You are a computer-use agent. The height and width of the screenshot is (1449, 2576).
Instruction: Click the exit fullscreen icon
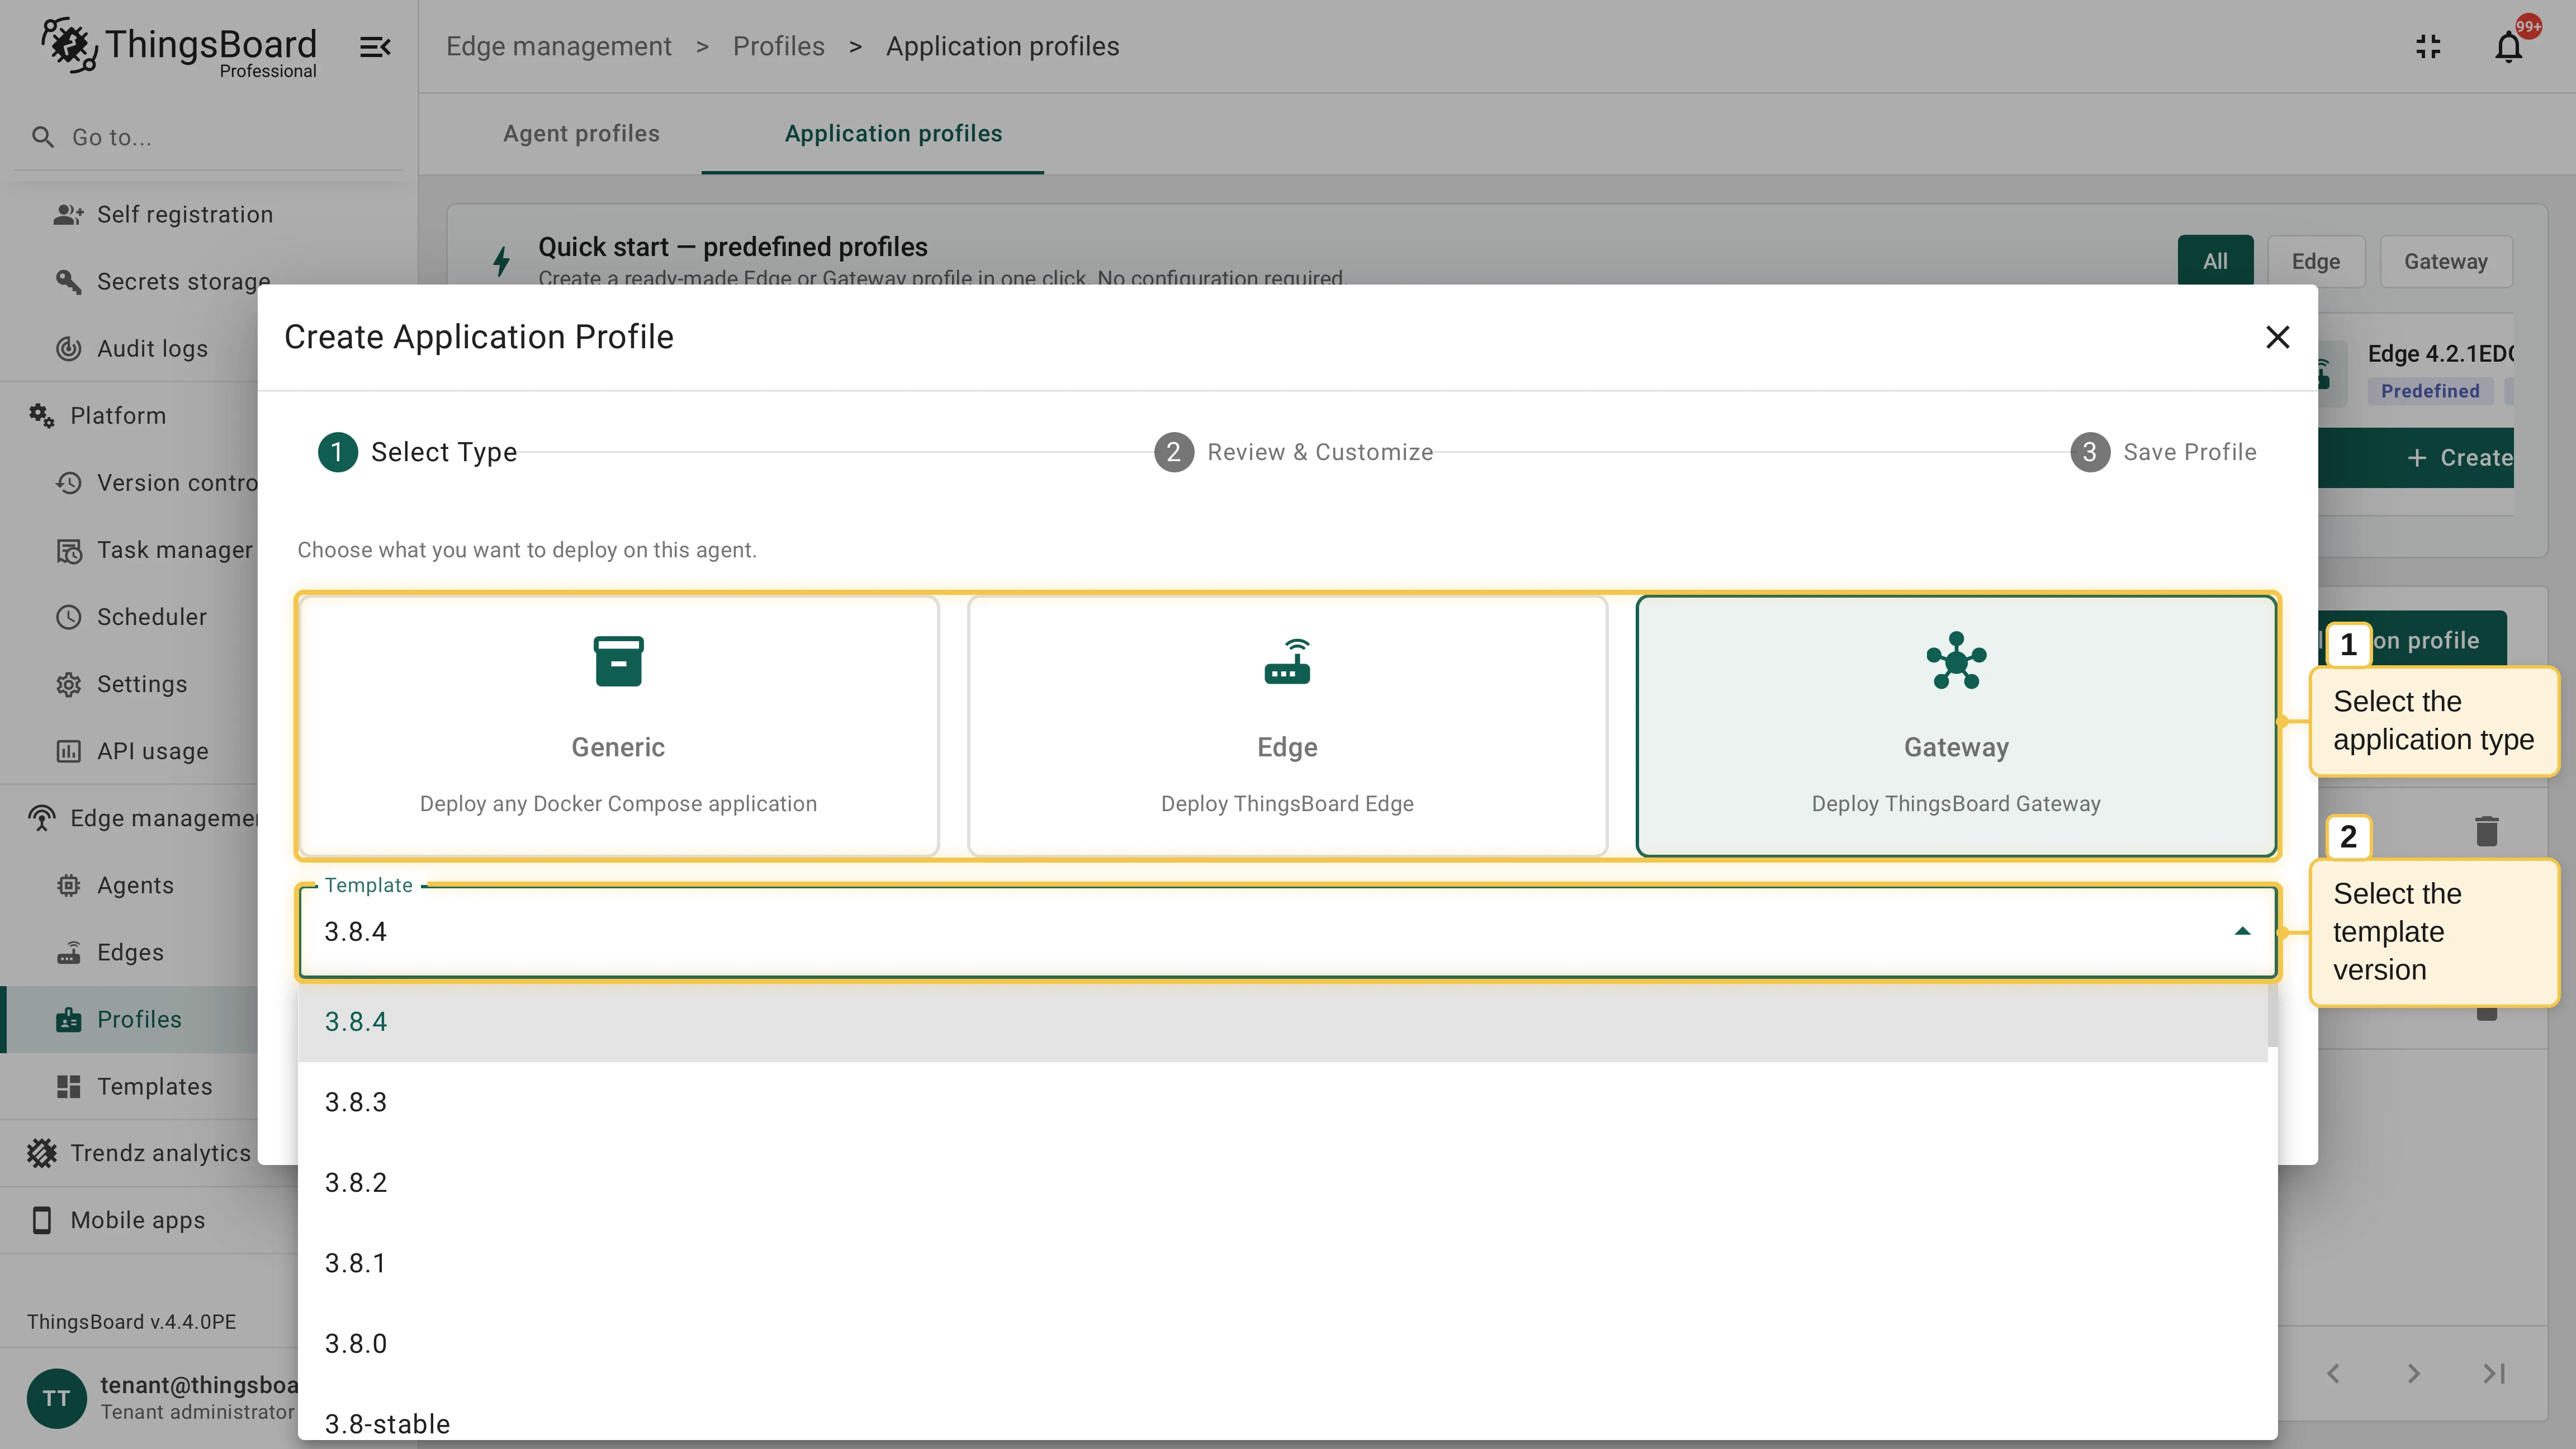pos(2428,47)
